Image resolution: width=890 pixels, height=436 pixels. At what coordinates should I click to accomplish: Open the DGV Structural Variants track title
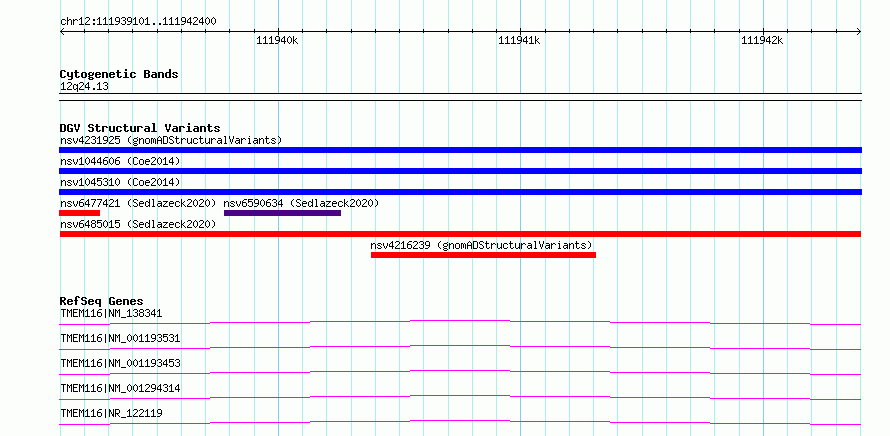(140, 128)
